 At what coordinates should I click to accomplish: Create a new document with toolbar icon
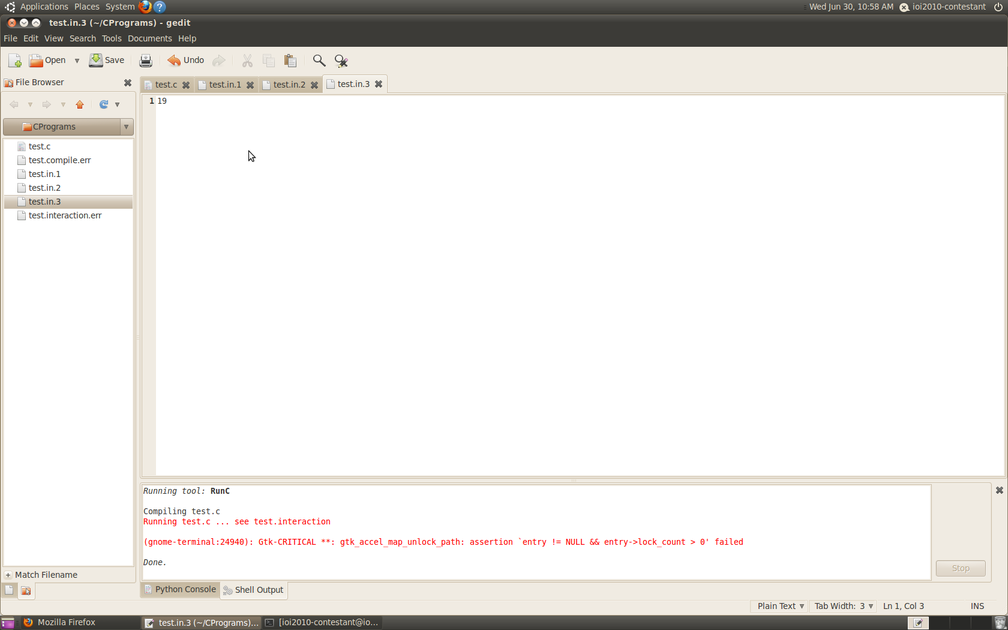coord(15,61)
